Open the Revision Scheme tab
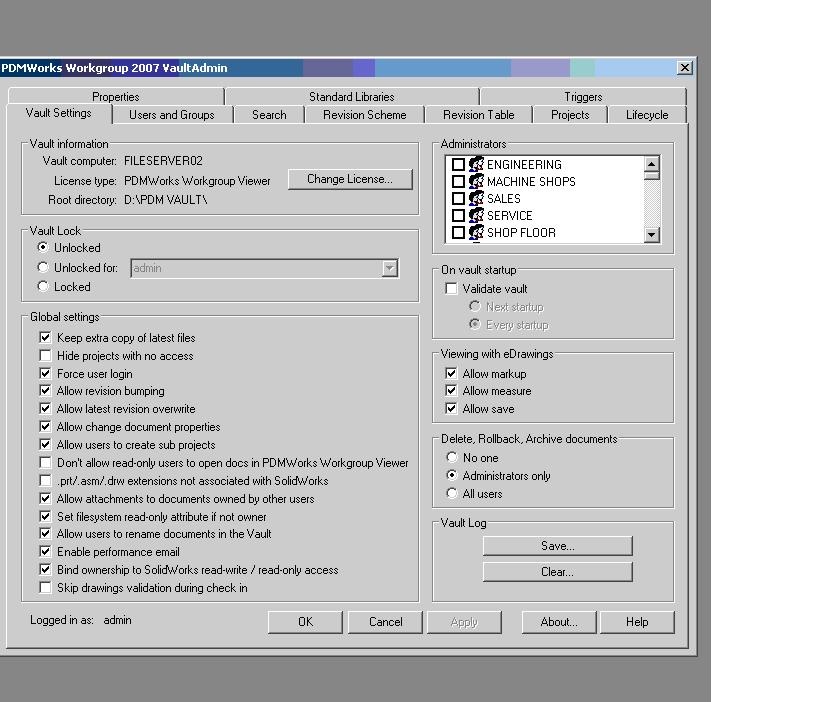Image resolution: width=840 pixels, height=702 pixels. (364, 115)
